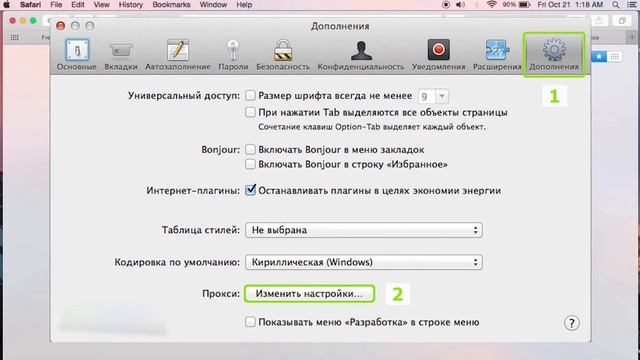Open volume control in menu bar
Image resolution: width=640 pixels, height=360 pixels.
[460, 5]
